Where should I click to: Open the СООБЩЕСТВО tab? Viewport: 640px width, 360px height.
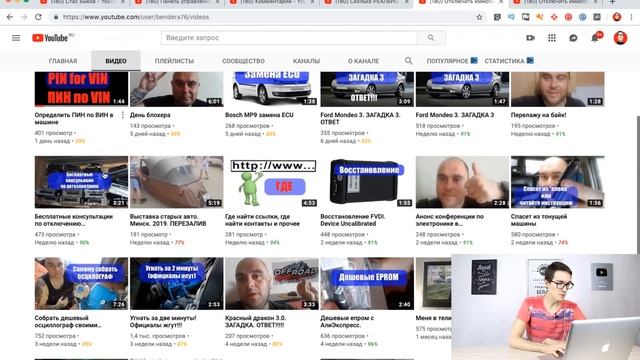[x=243, y=61]
